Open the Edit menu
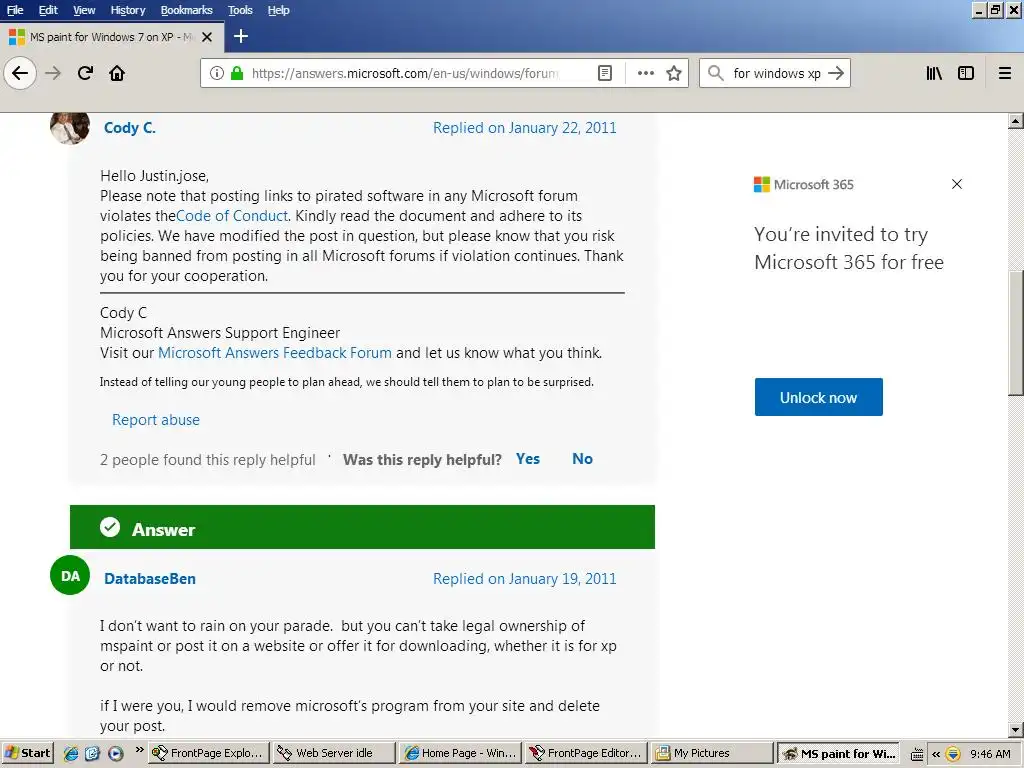The height and width of the screenshot is (768, 1024). coord(48,10)
